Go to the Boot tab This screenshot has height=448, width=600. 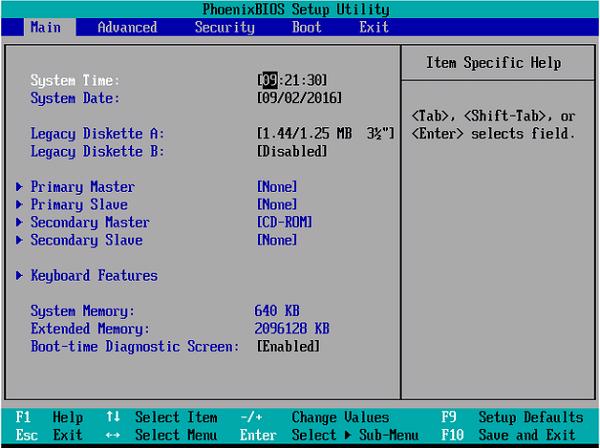[x=306, y=27]
